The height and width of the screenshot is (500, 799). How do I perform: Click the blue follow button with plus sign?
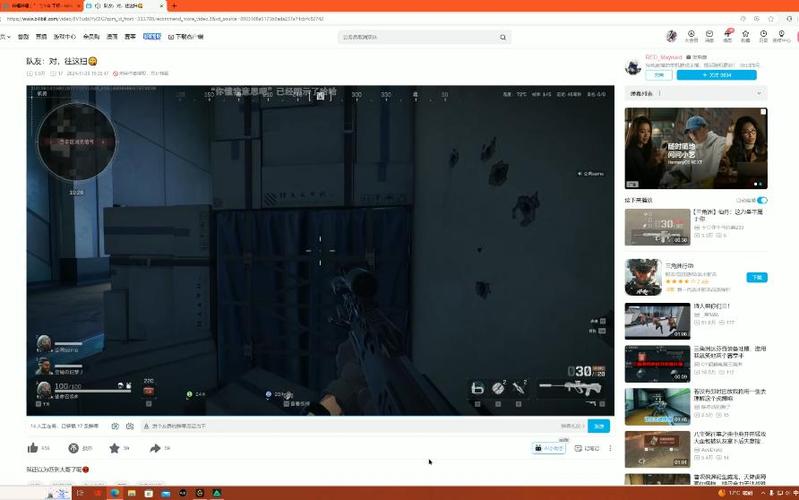click(716, 75)
